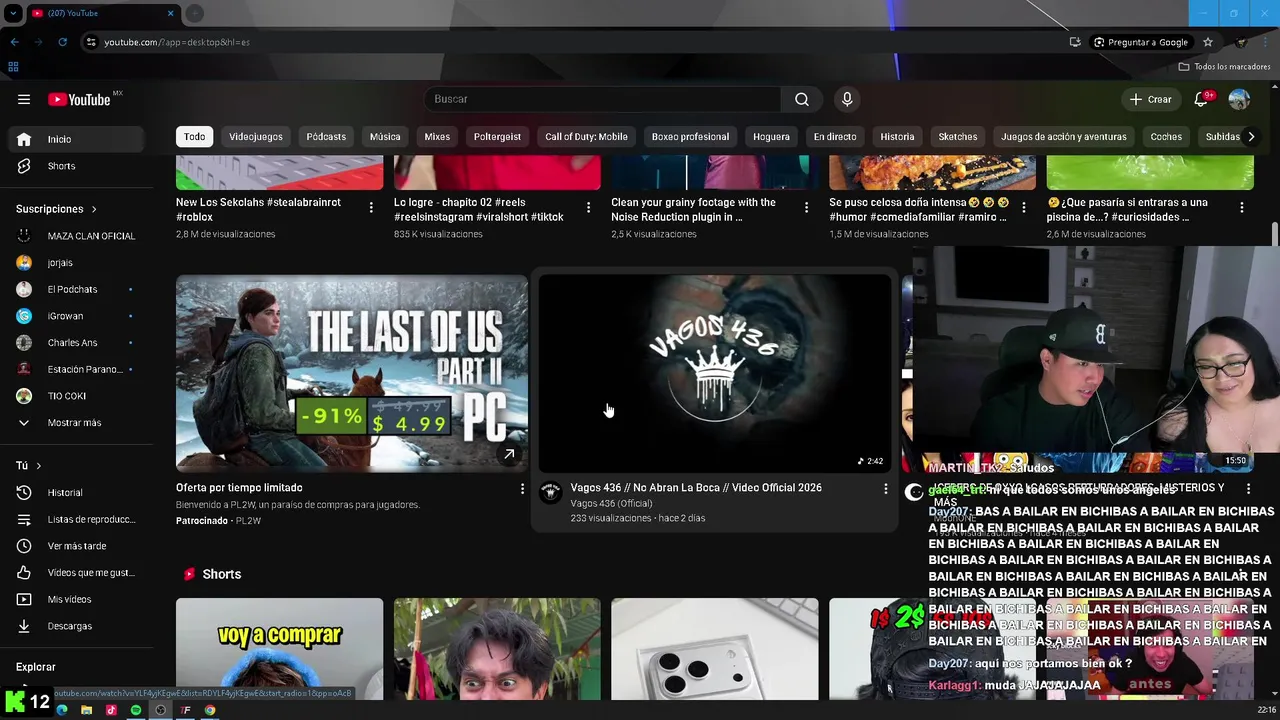Open File Explorer from the taskbar

pyautogui.click(x=86, y=710)
